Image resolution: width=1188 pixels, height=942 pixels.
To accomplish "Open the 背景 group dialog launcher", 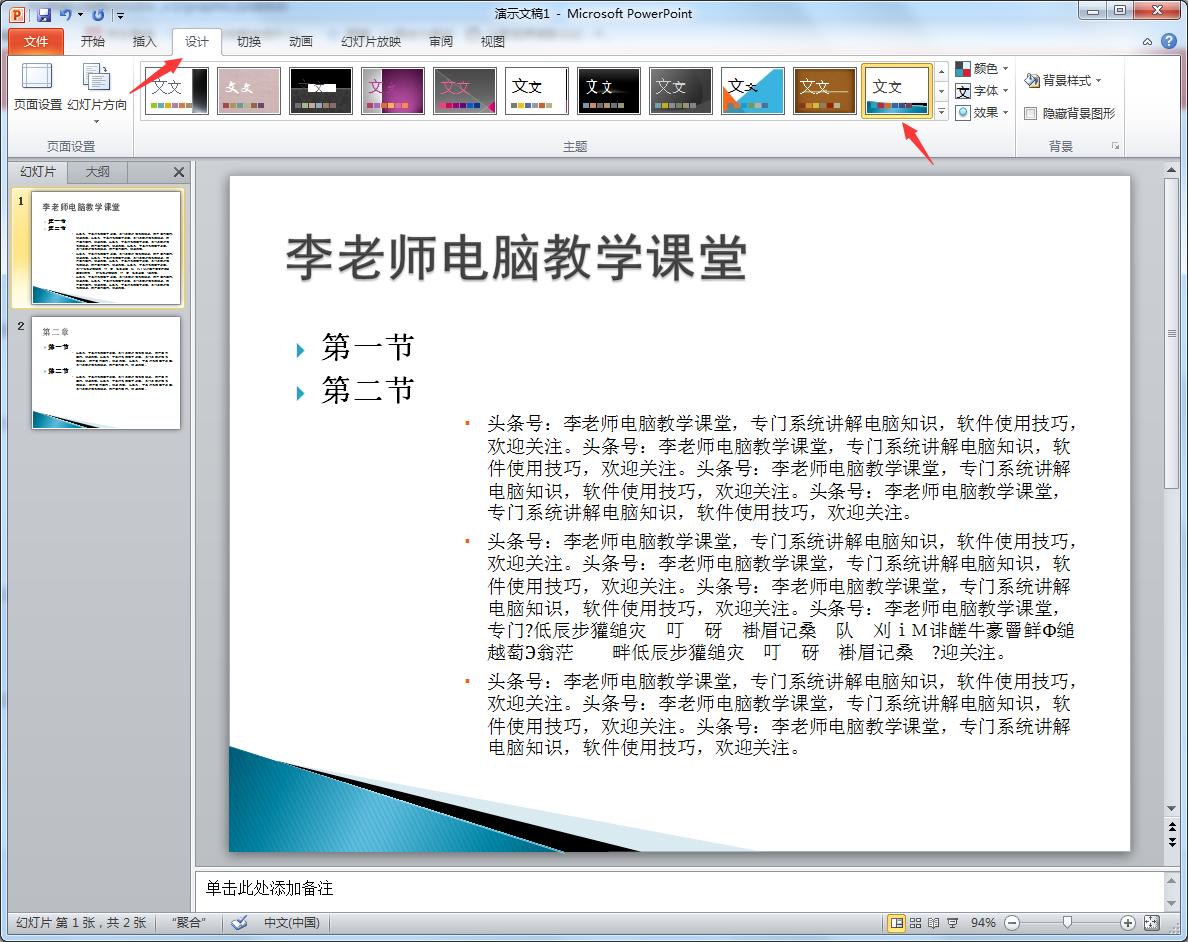I will tap(1115, 146).
